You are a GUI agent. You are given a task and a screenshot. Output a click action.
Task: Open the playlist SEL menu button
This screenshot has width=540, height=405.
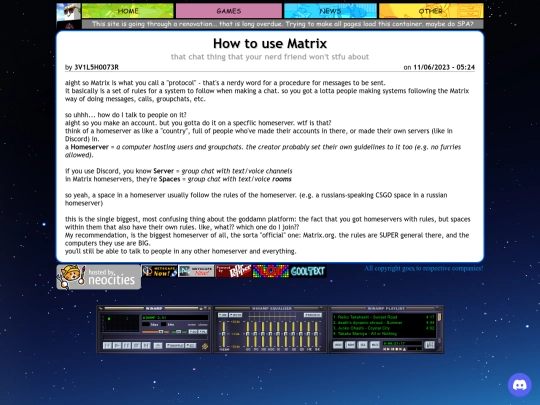(362, 345)
